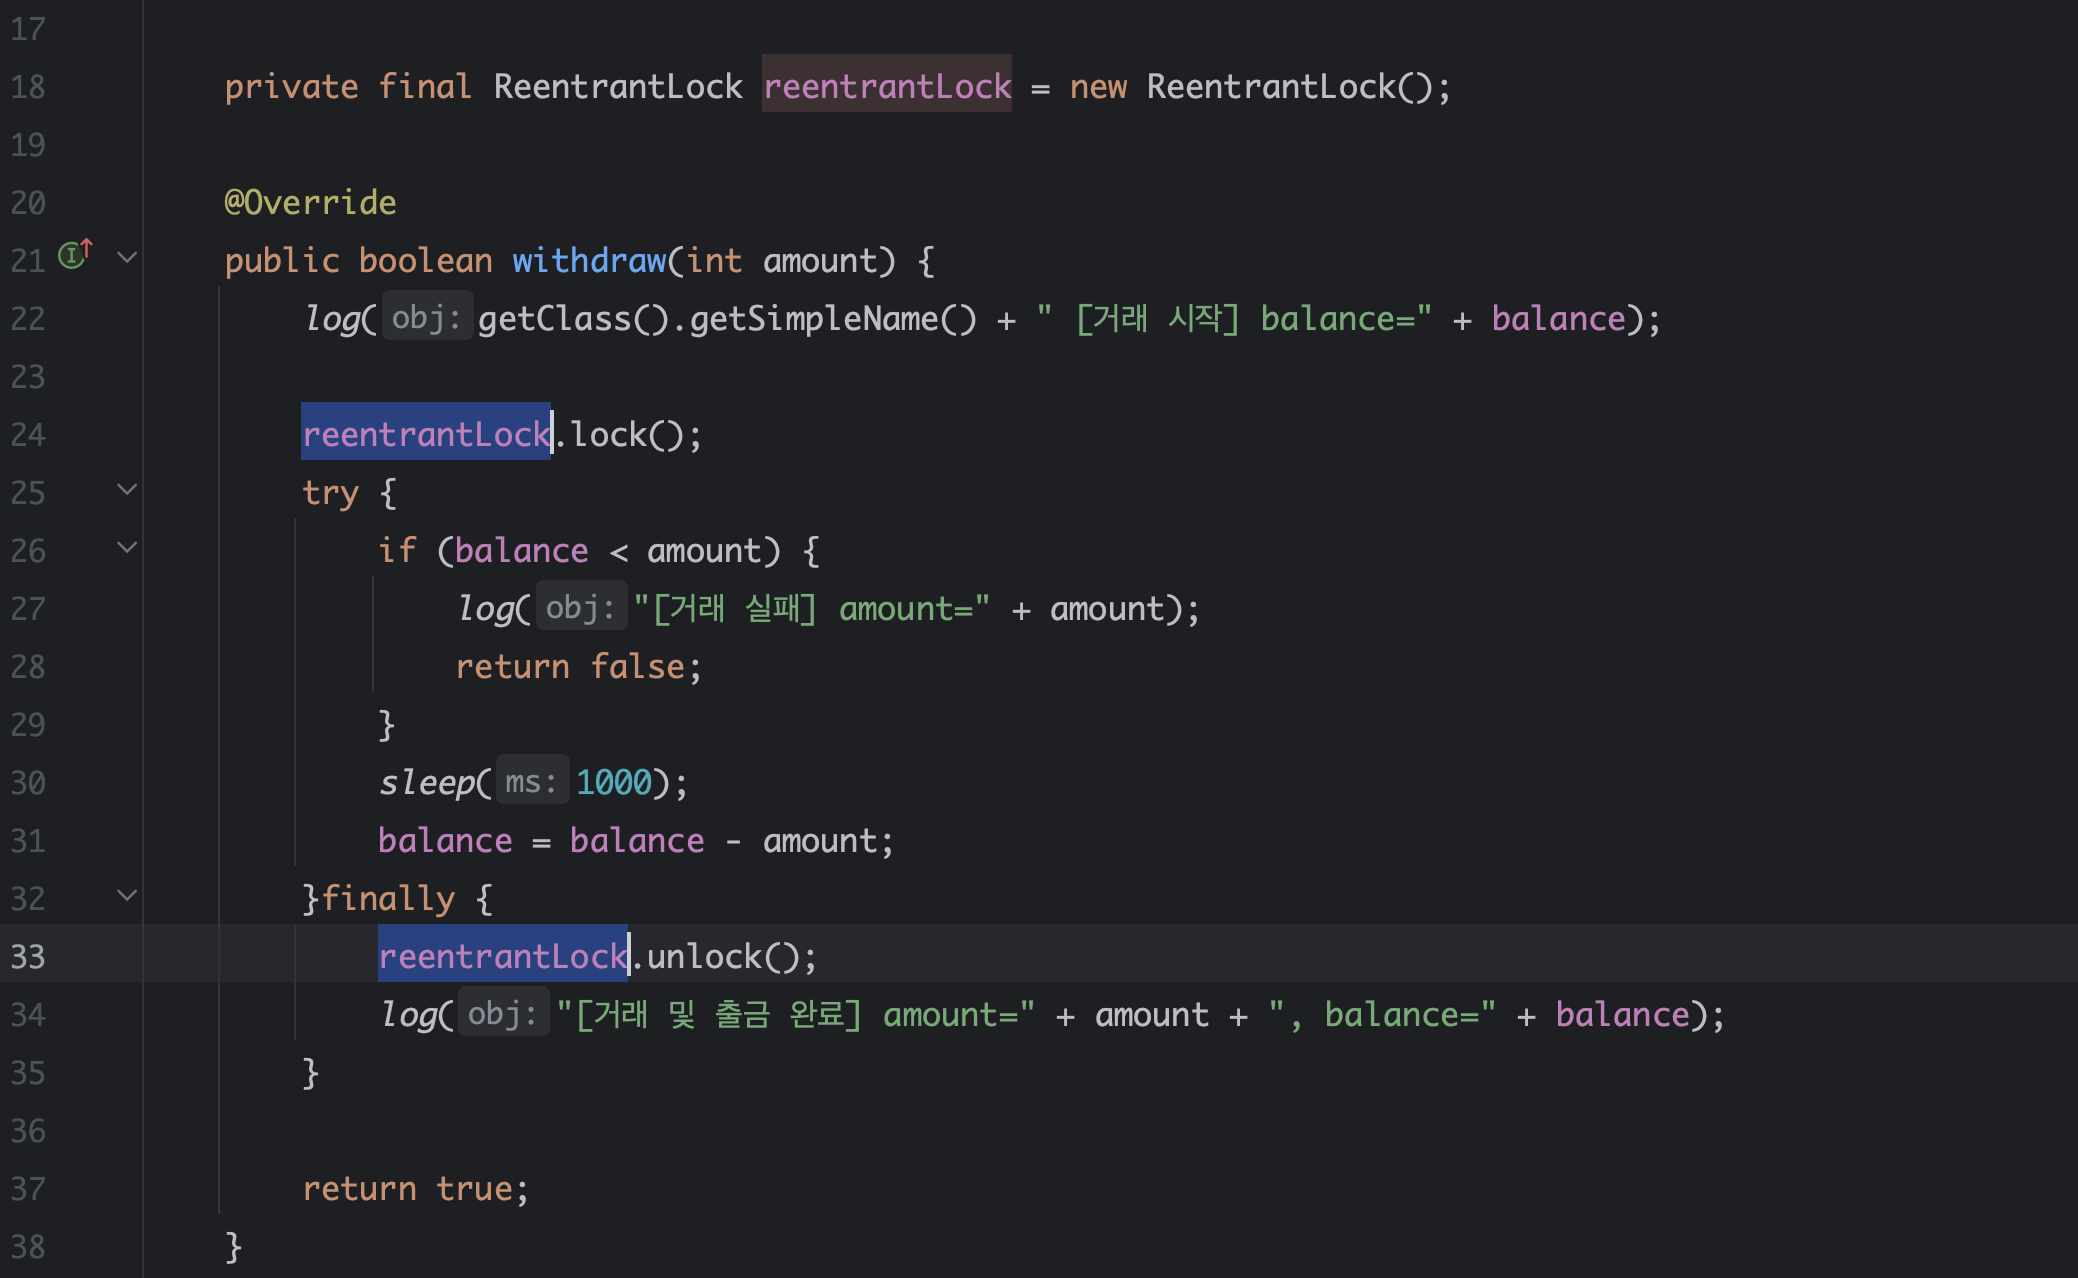Click the obj: inlay hint on line 22

[427, 318]
